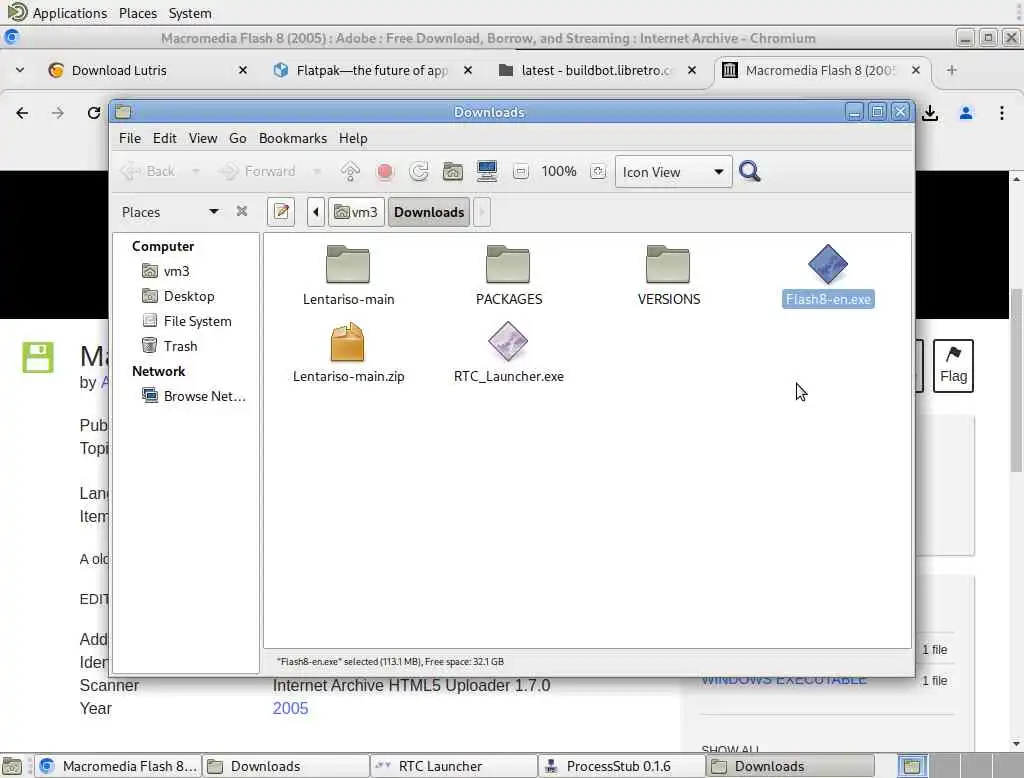Open the Back history dropdown arrow
This screenshot has height=778, width=1024.
click(x=195, y=172)
